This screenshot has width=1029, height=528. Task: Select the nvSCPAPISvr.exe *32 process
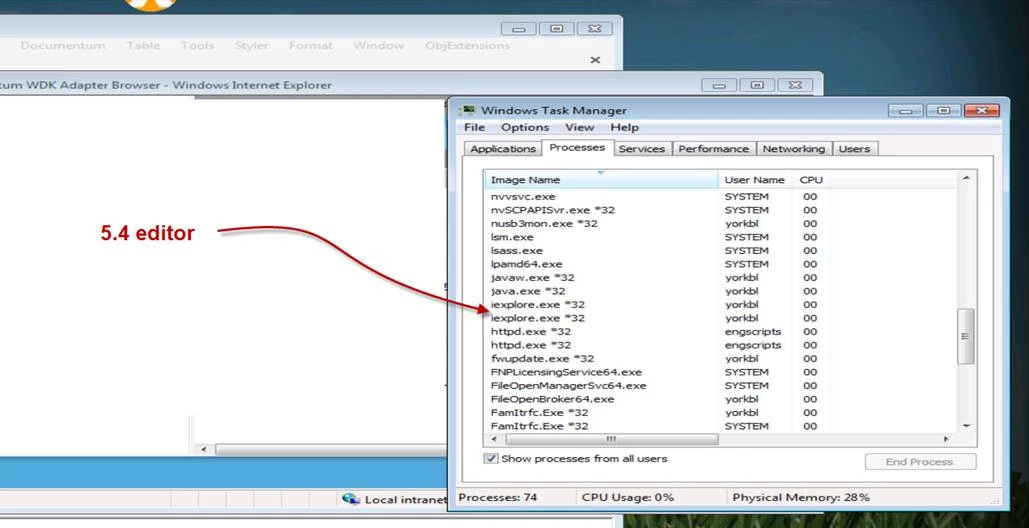(721, 210)
